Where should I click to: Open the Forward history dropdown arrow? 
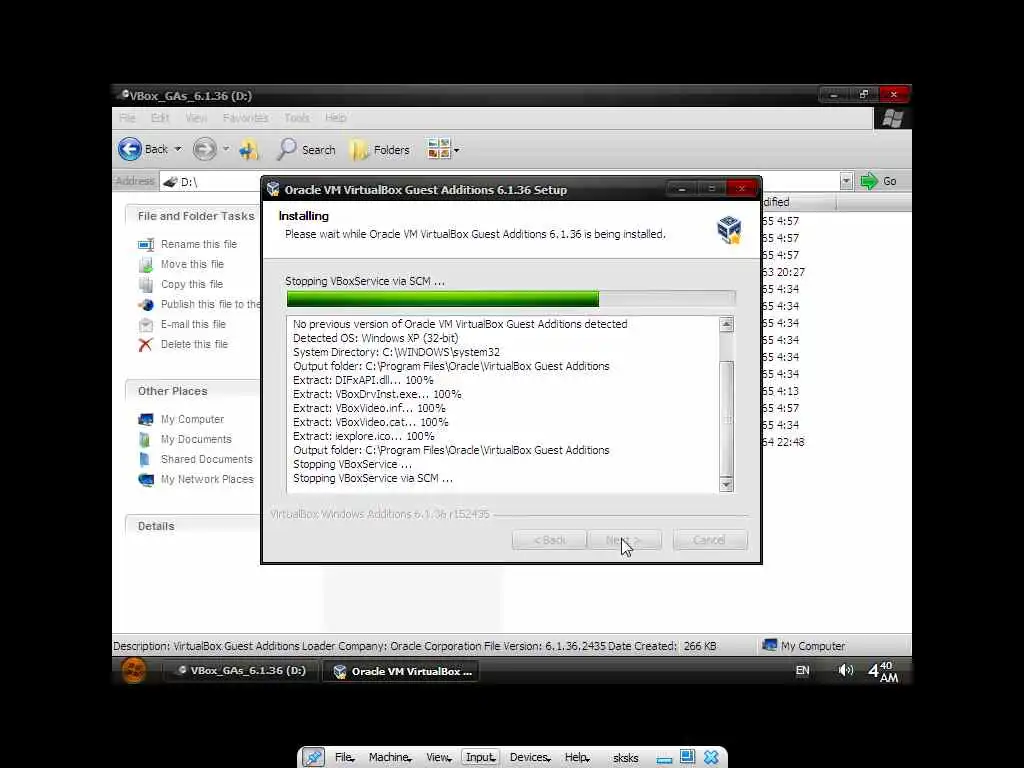coord(226,149)
